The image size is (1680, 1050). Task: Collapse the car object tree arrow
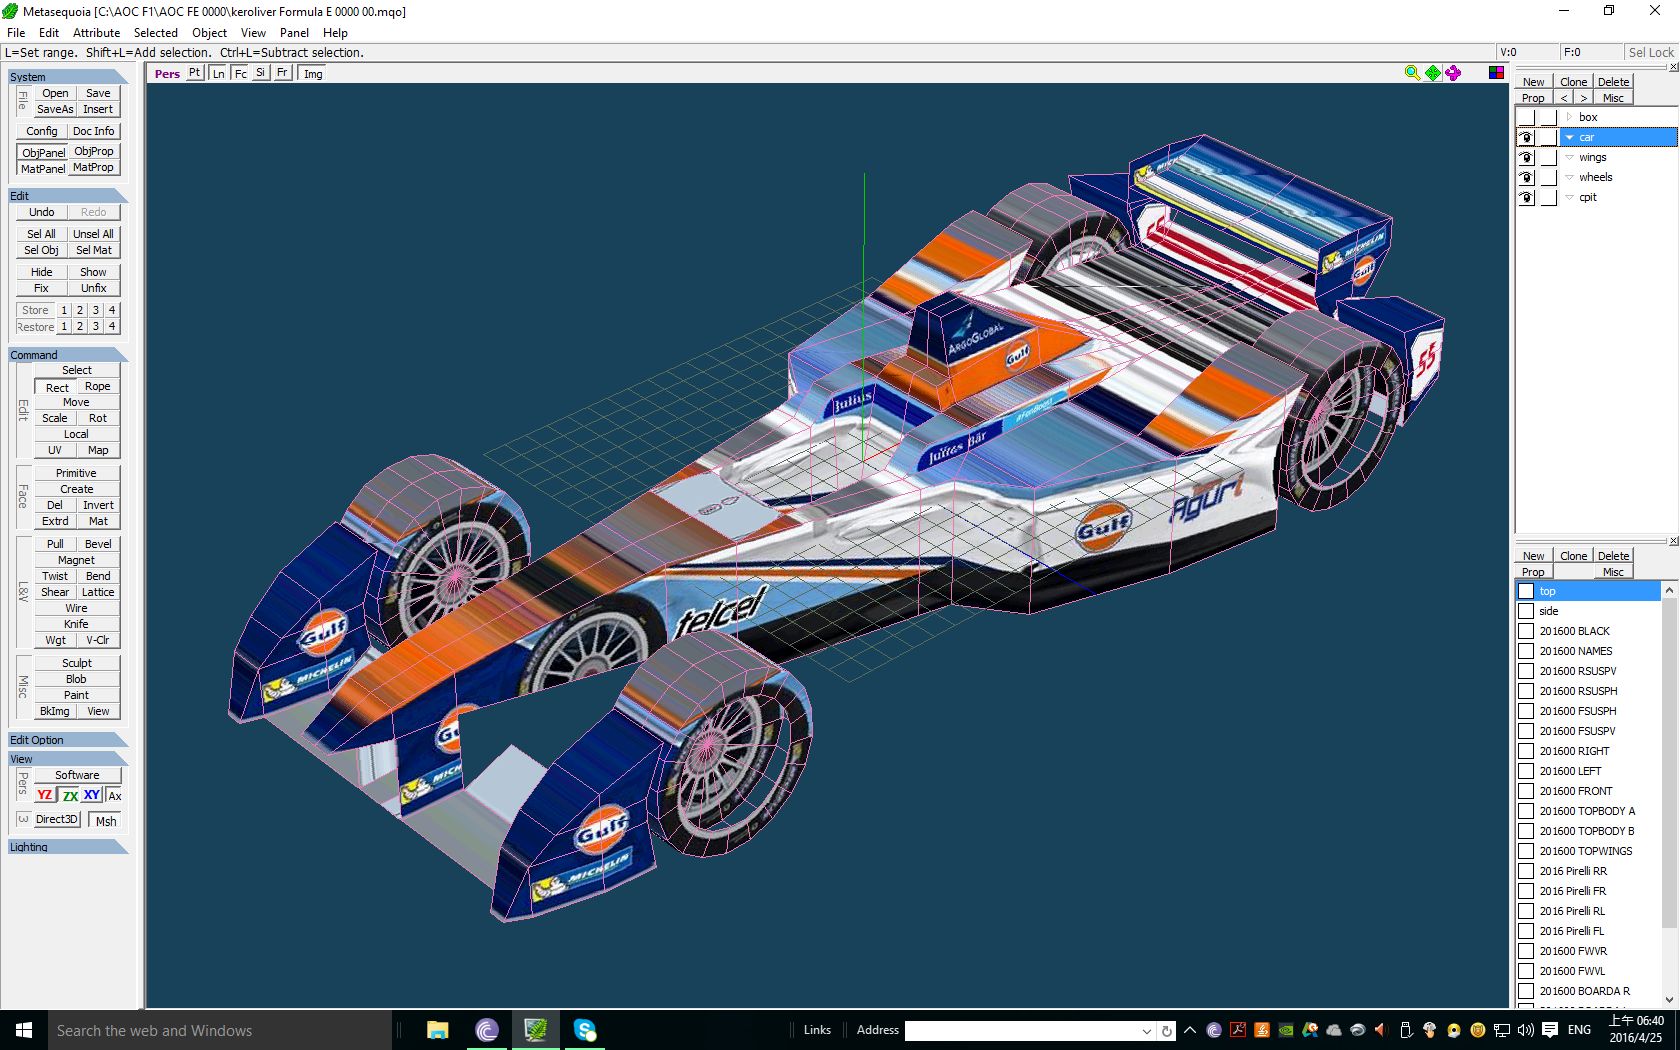(1570, 138)
